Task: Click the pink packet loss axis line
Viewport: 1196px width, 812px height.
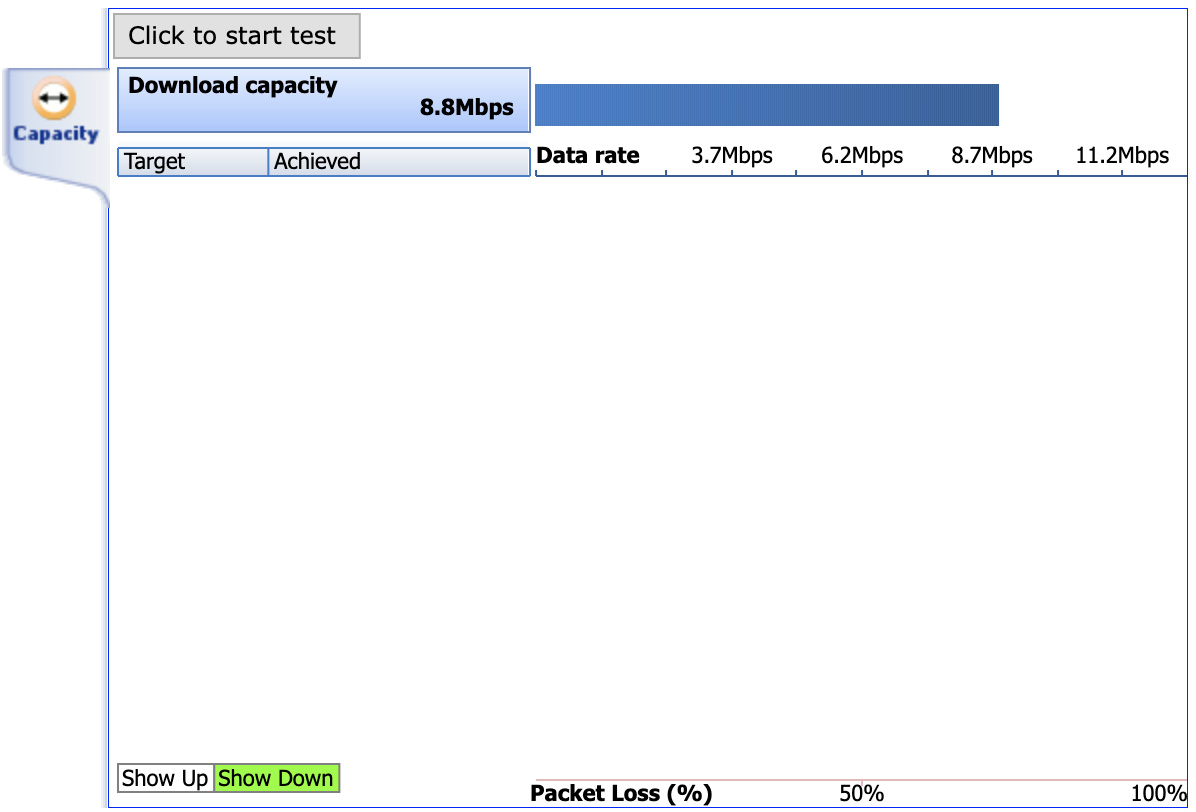Action: pos(862,780)
